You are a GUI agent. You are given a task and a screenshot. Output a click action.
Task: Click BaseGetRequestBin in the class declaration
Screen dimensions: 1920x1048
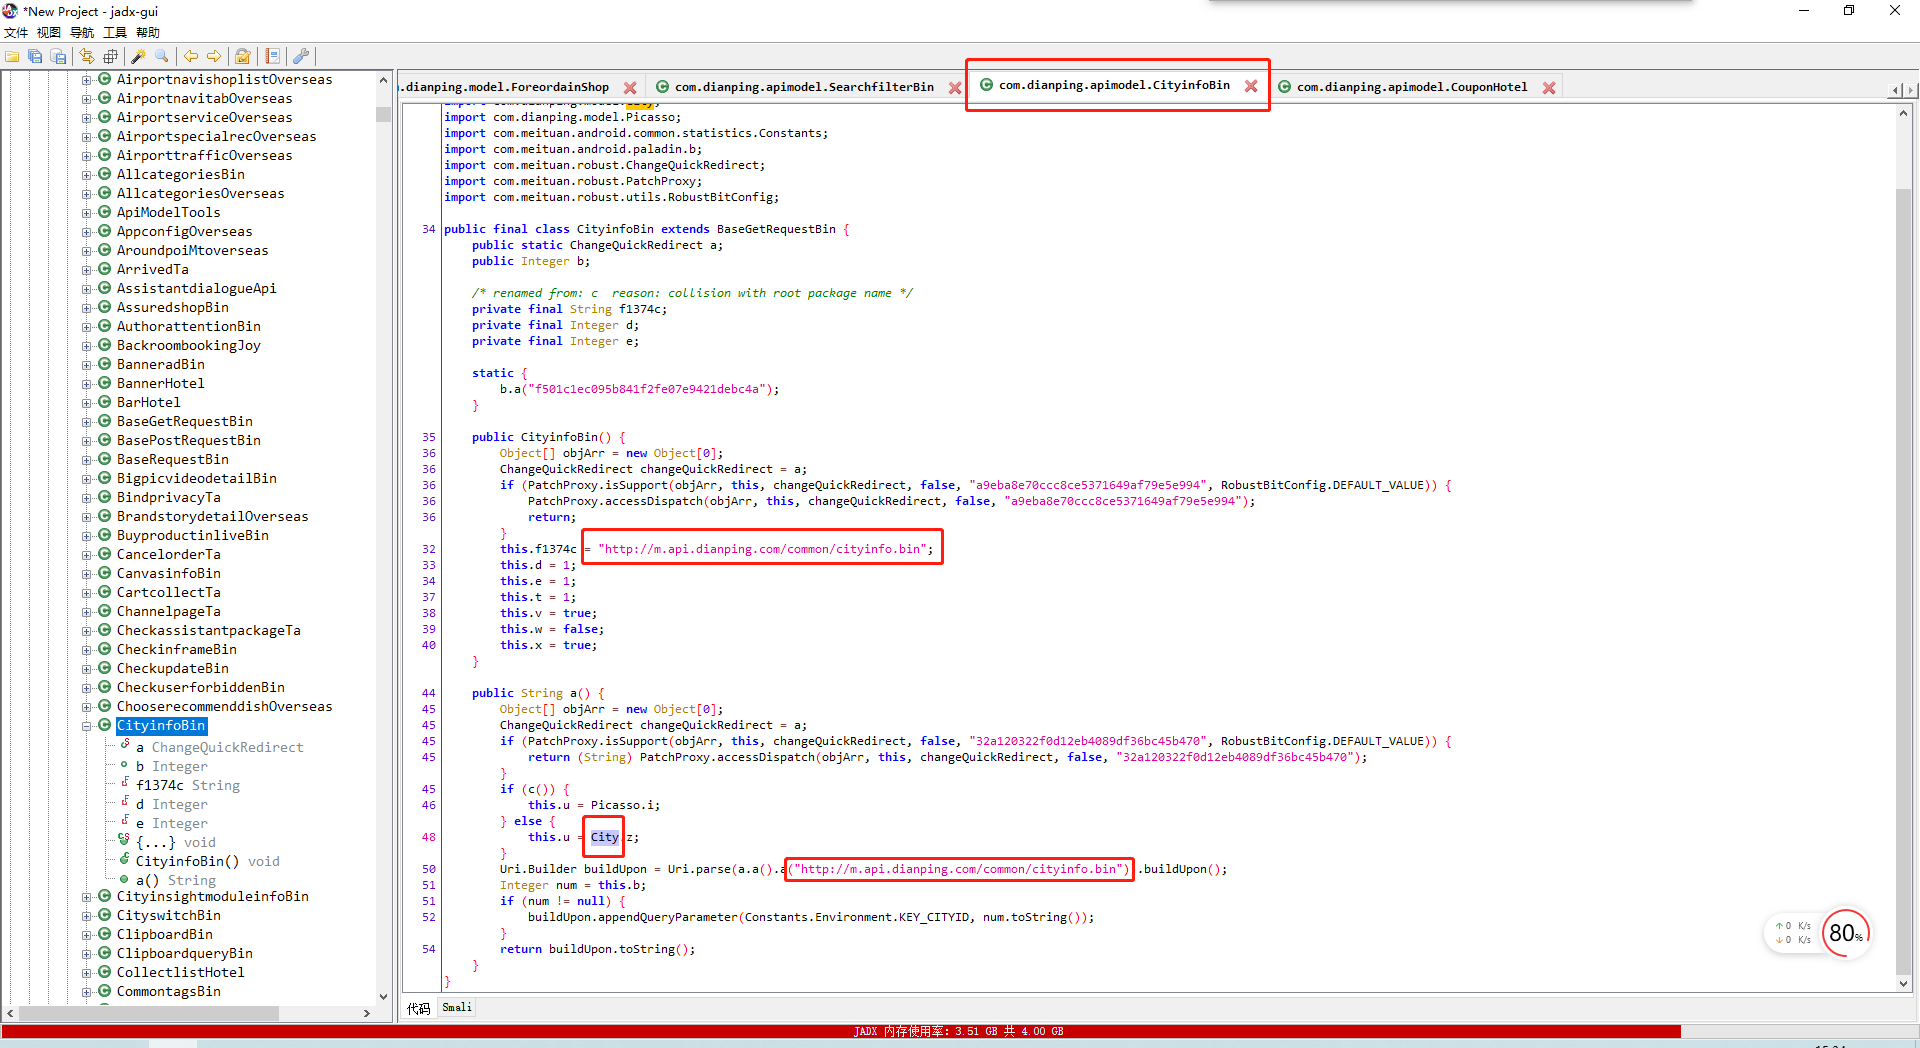coord(776,229)
